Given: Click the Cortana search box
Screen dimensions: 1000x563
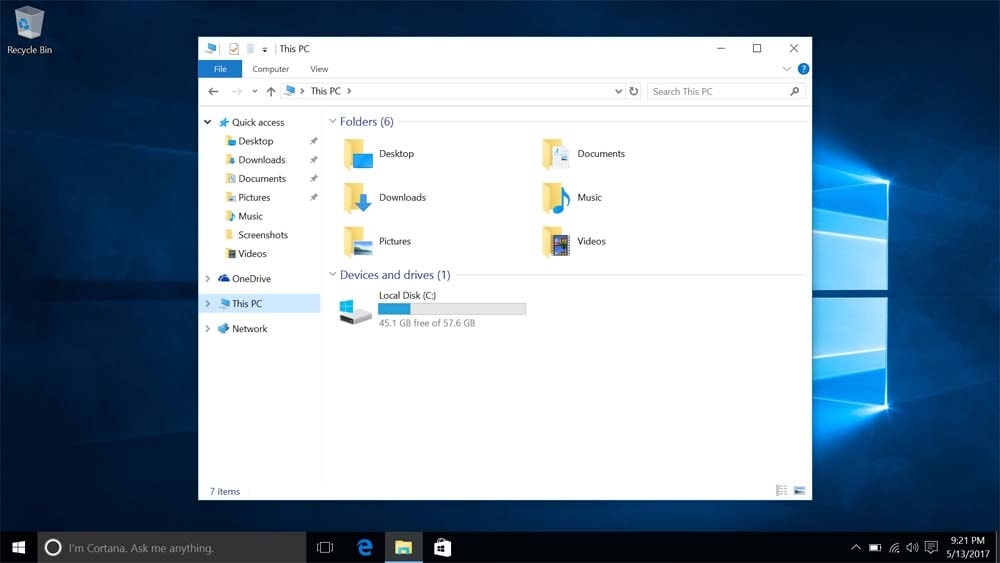Looking at the screenshot, I should 172,548.
